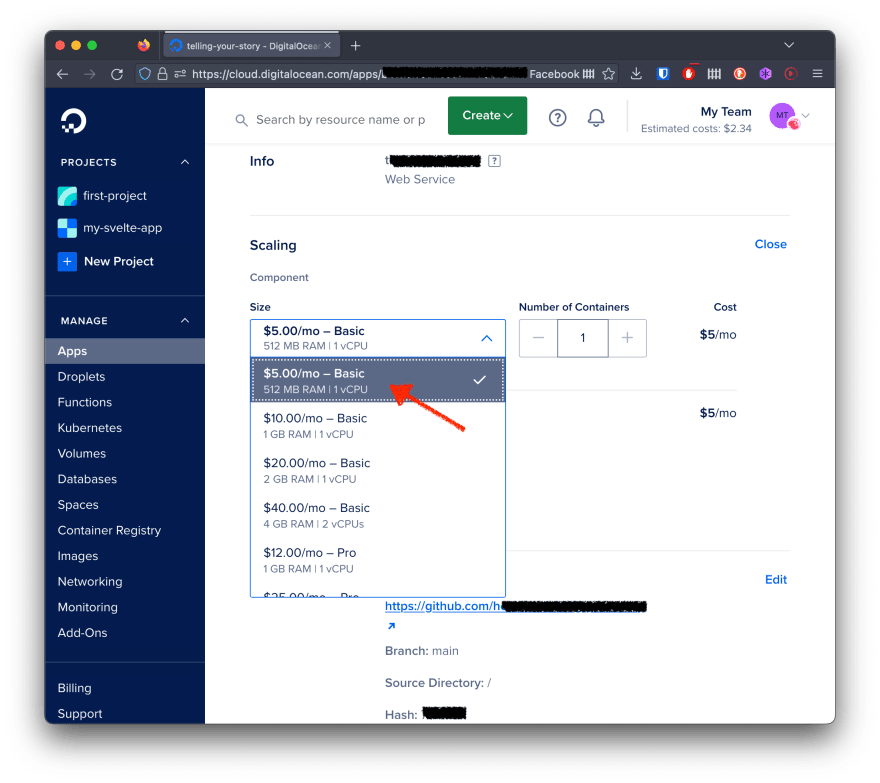Viewport: 880px width, 783px height.
Task: Click the MT user avatar
Action: 783,116
